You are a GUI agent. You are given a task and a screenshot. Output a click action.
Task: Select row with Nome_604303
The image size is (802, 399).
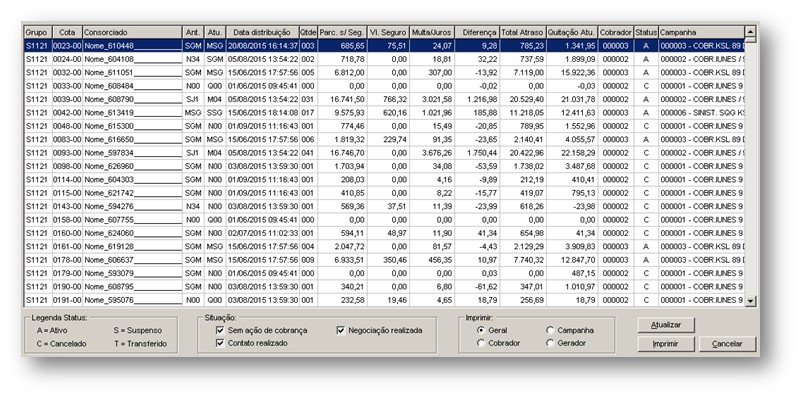[x=384, y=180]
